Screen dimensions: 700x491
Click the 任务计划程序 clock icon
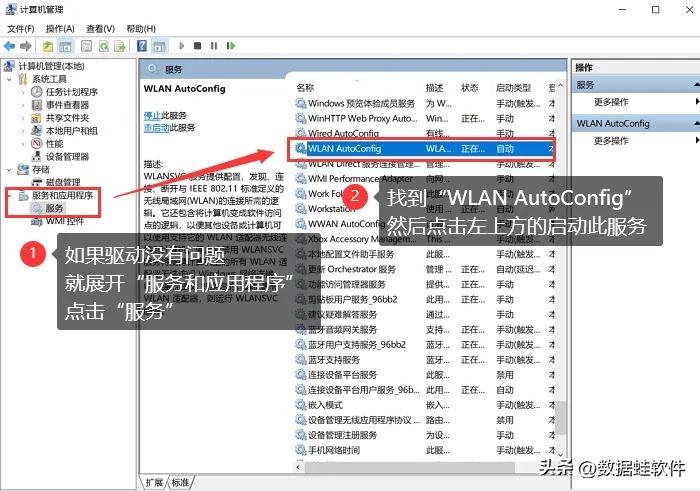pos(37,92)
